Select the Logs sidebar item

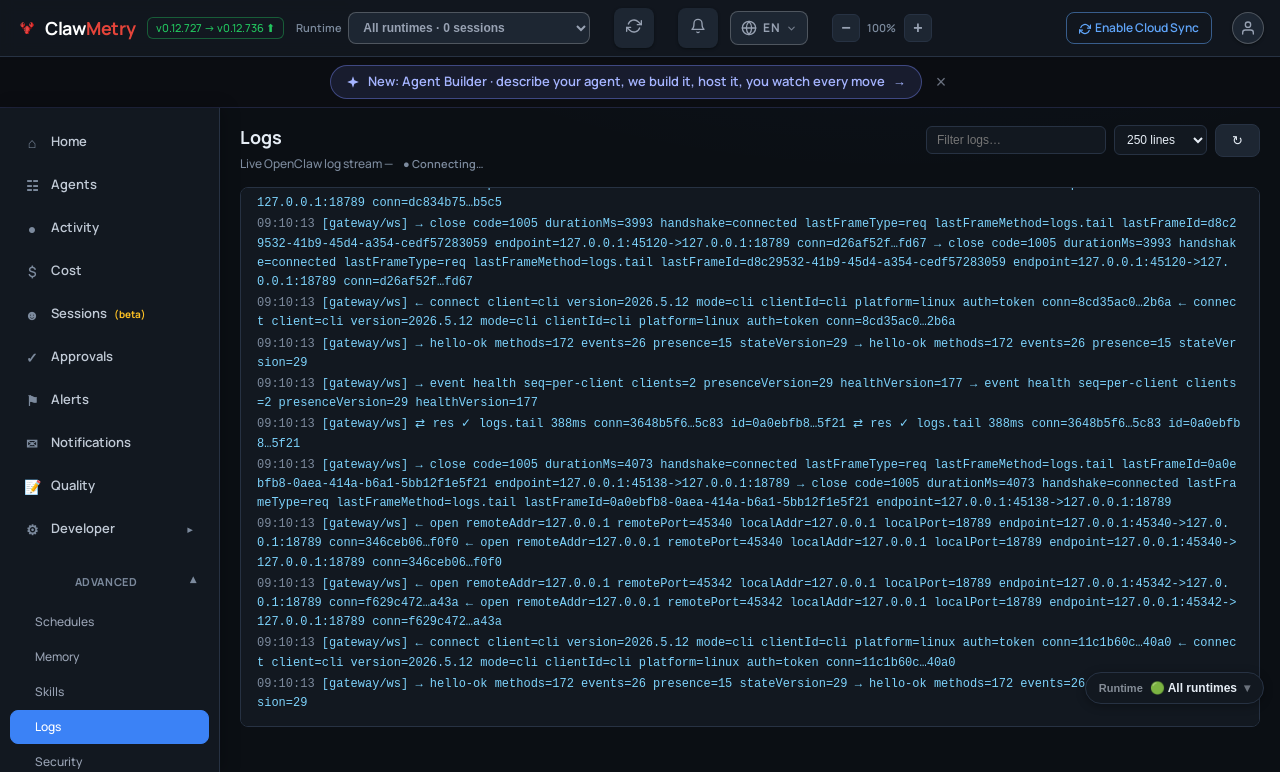tap(109, 727)
